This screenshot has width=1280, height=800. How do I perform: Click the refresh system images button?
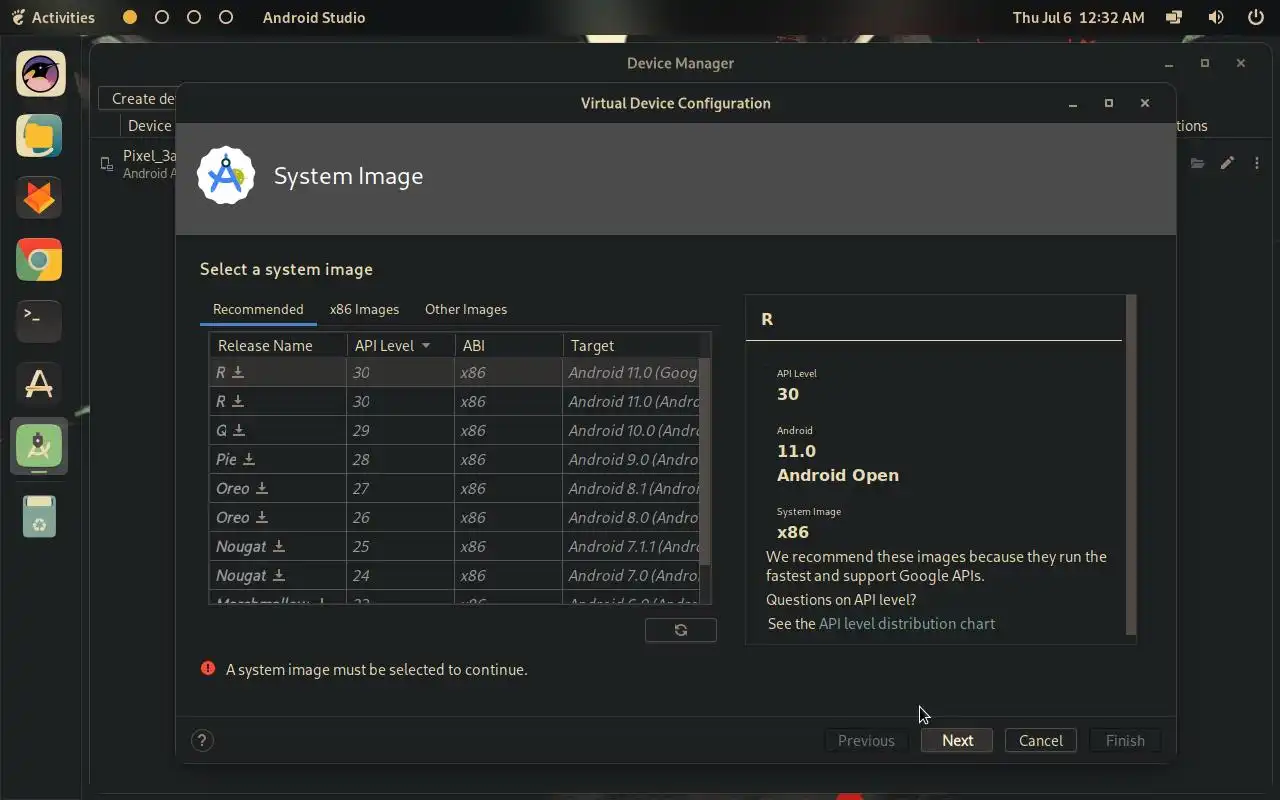(681, 630)
